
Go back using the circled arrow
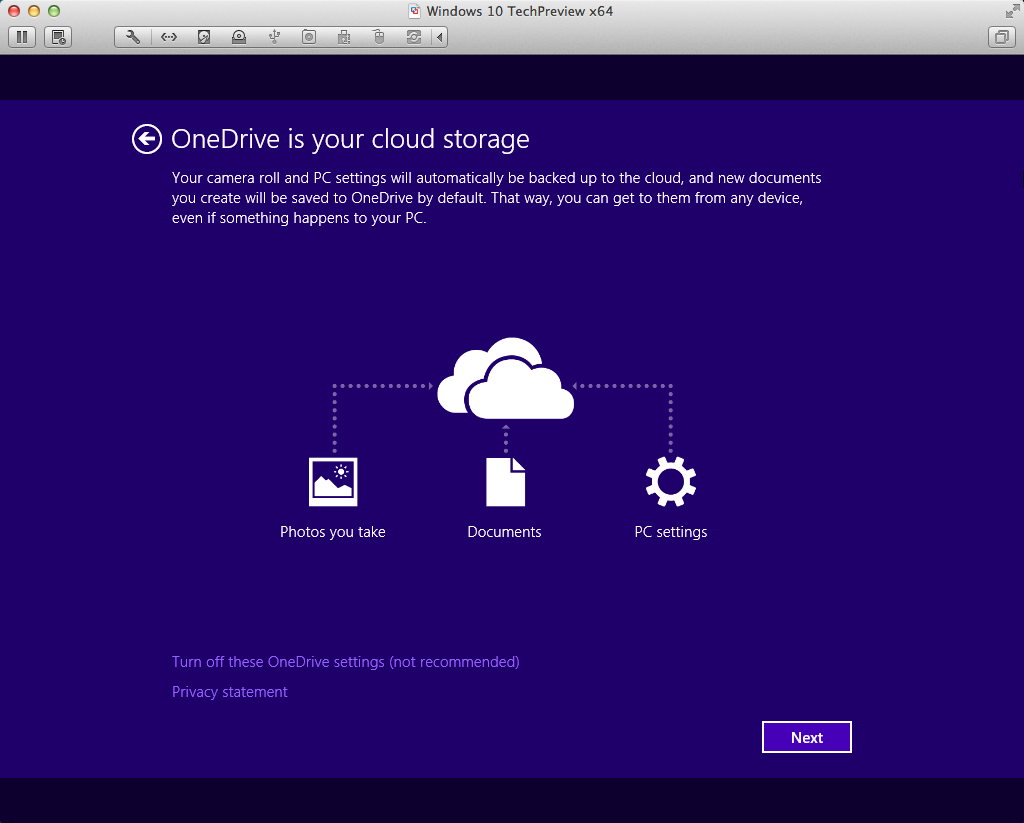pyautogui.click(x=147, y=139)
